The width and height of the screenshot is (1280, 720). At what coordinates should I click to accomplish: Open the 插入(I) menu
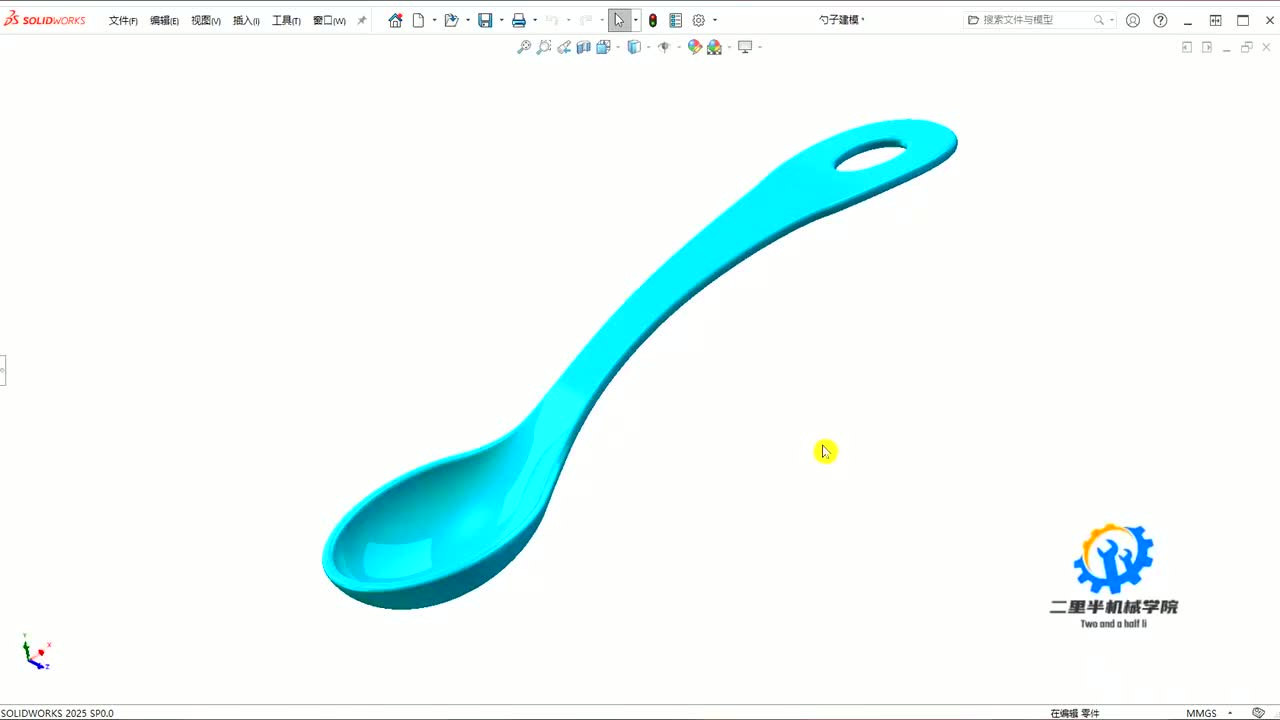point(246,21)
